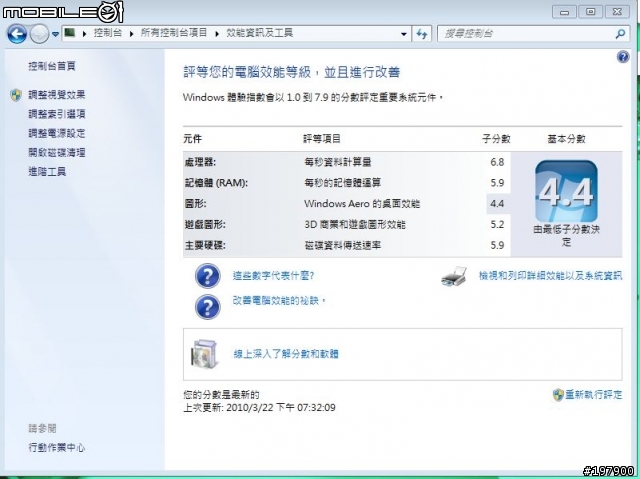Click the processor subscore 6.8
This screenshot has height=479, width=640.
pyautogui.click(x=497, y=162)
